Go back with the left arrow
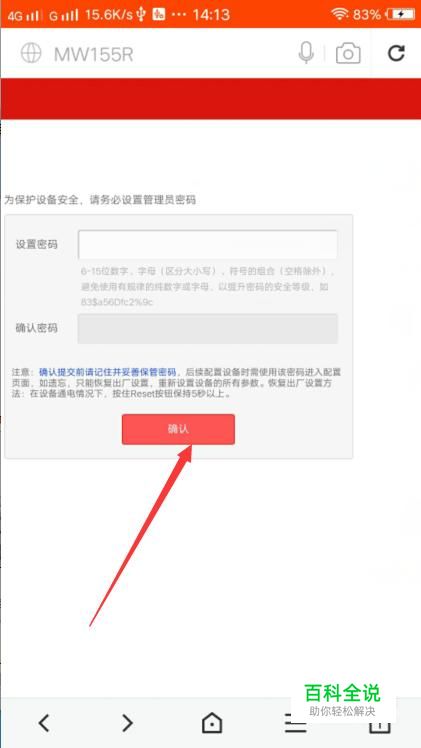Screen dimensions: 421x748 point(44,723)
